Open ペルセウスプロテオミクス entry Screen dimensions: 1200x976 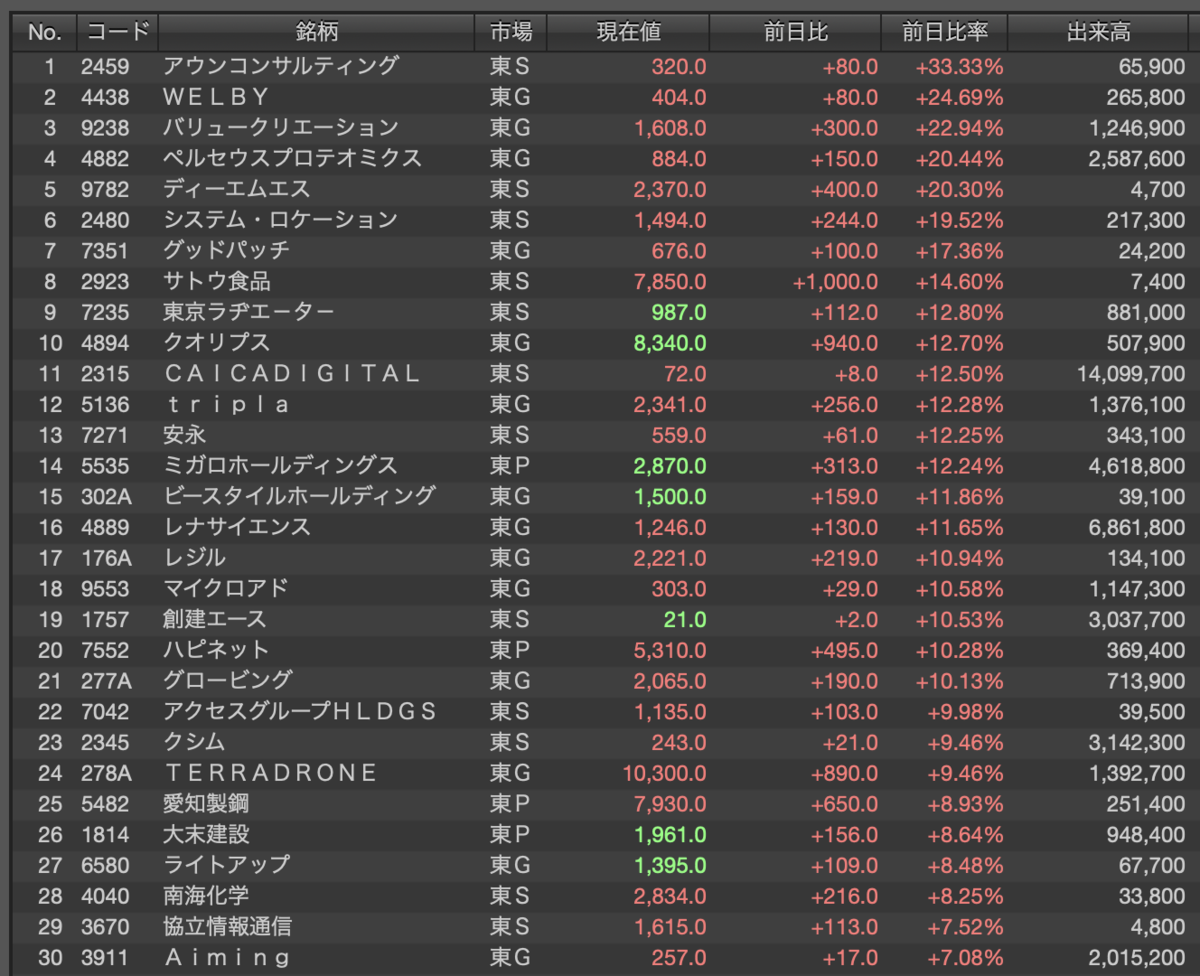pos(293,158)
